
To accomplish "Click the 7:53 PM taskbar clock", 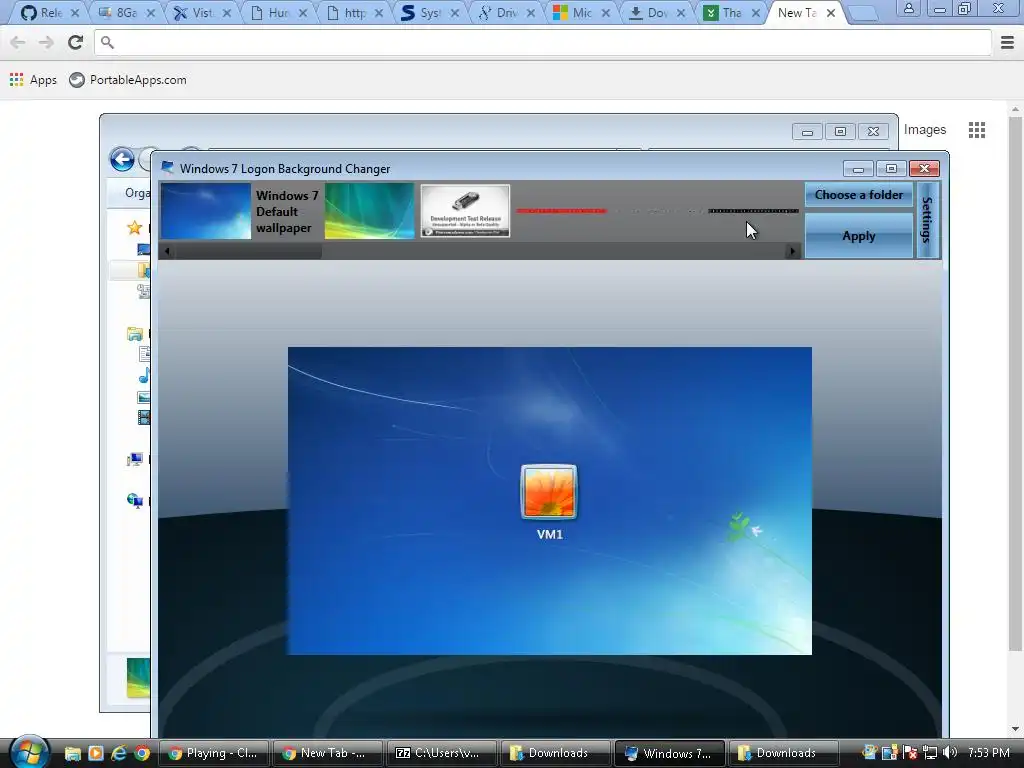I will 989,752.
